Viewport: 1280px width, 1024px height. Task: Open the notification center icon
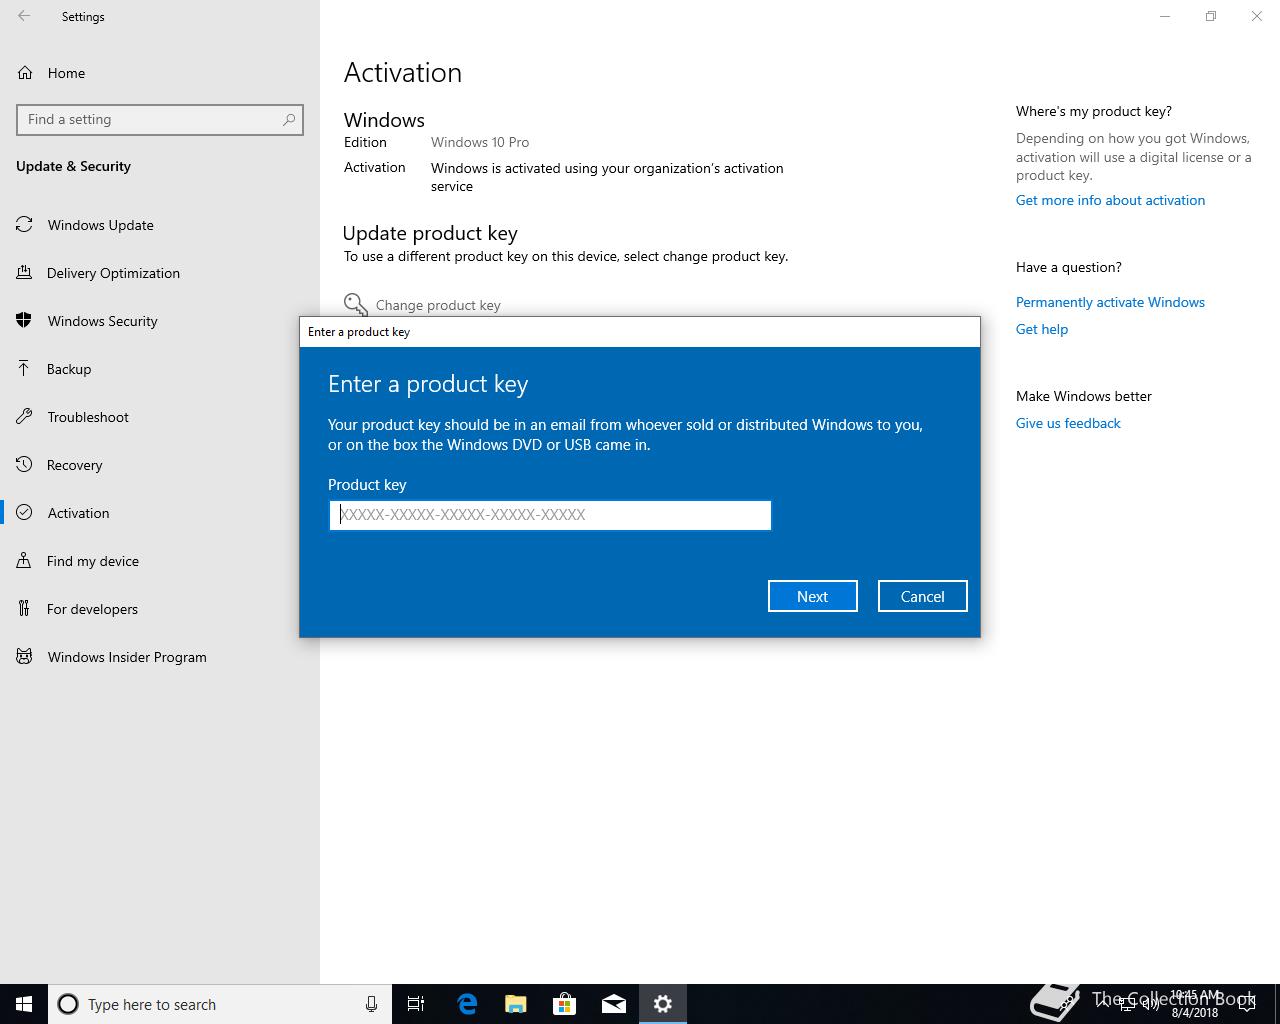tap(1247, 1005)
